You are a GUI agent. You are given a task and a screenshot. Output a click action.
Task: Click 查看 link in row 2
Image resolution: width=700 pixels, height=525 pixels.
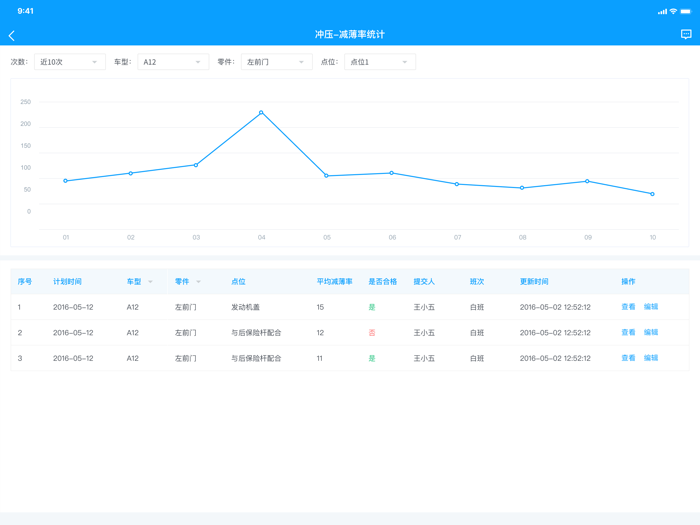[x=628, y=332]
